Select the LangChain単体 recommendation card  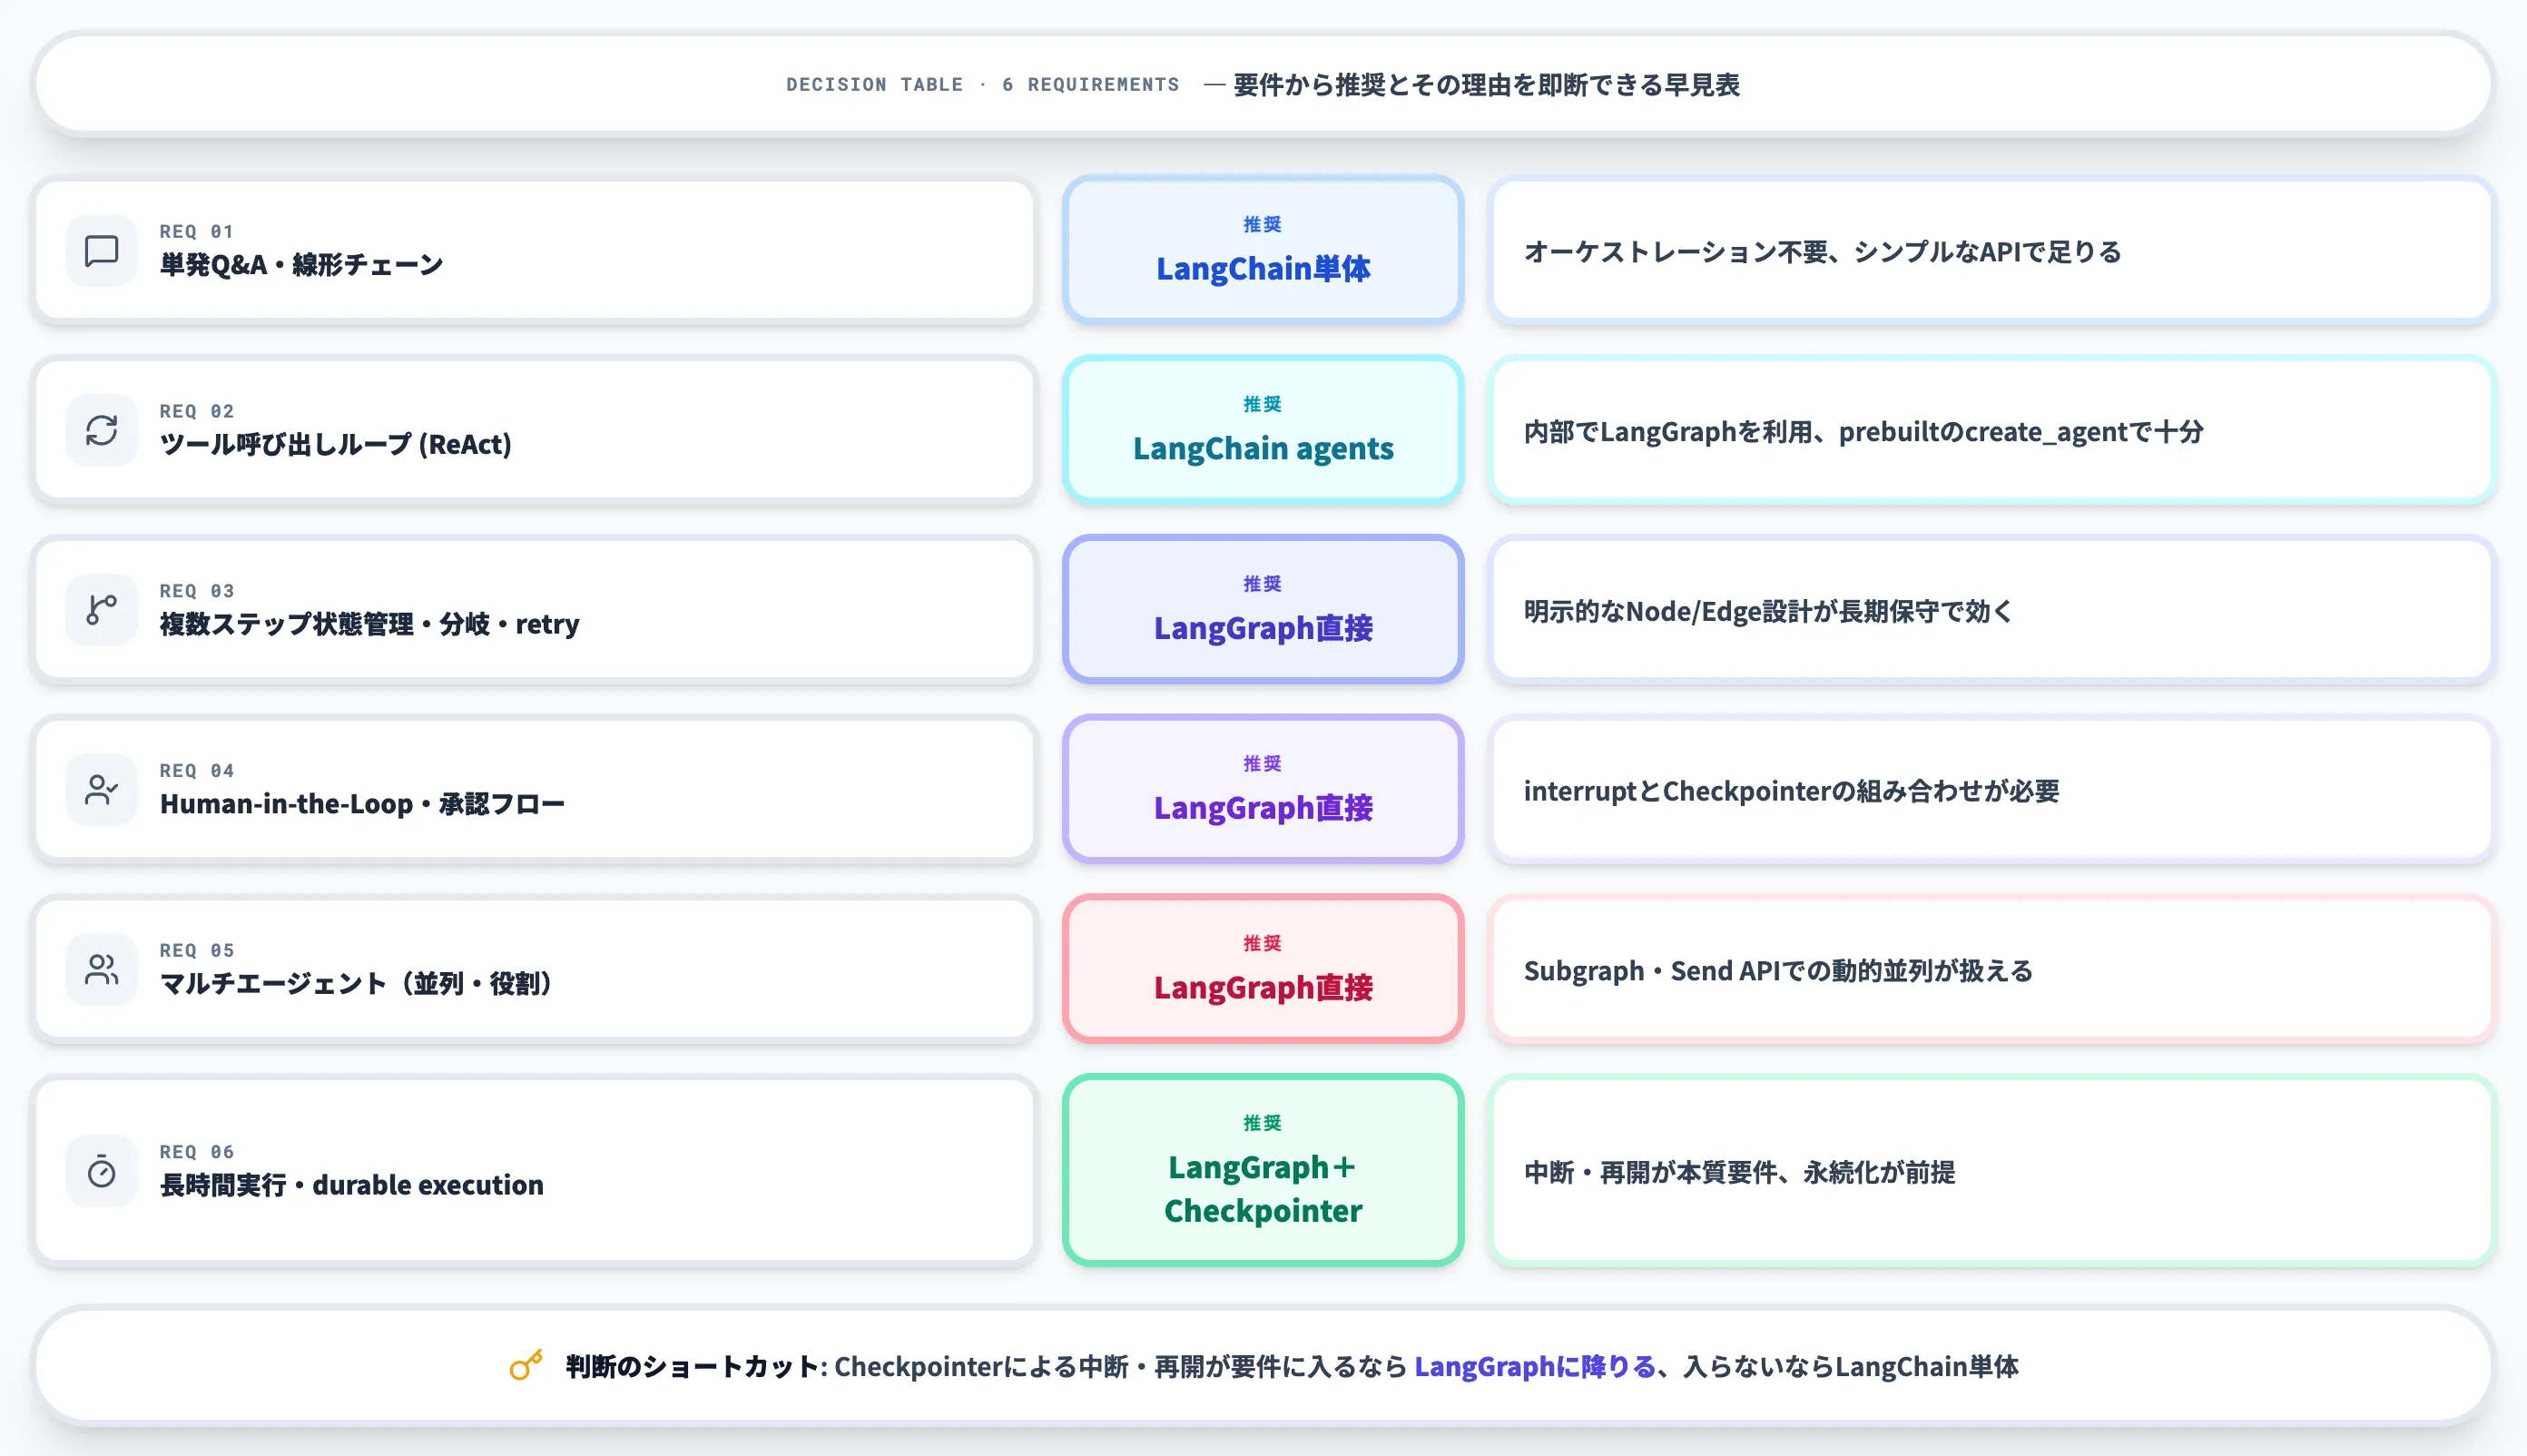[1263, 250]
